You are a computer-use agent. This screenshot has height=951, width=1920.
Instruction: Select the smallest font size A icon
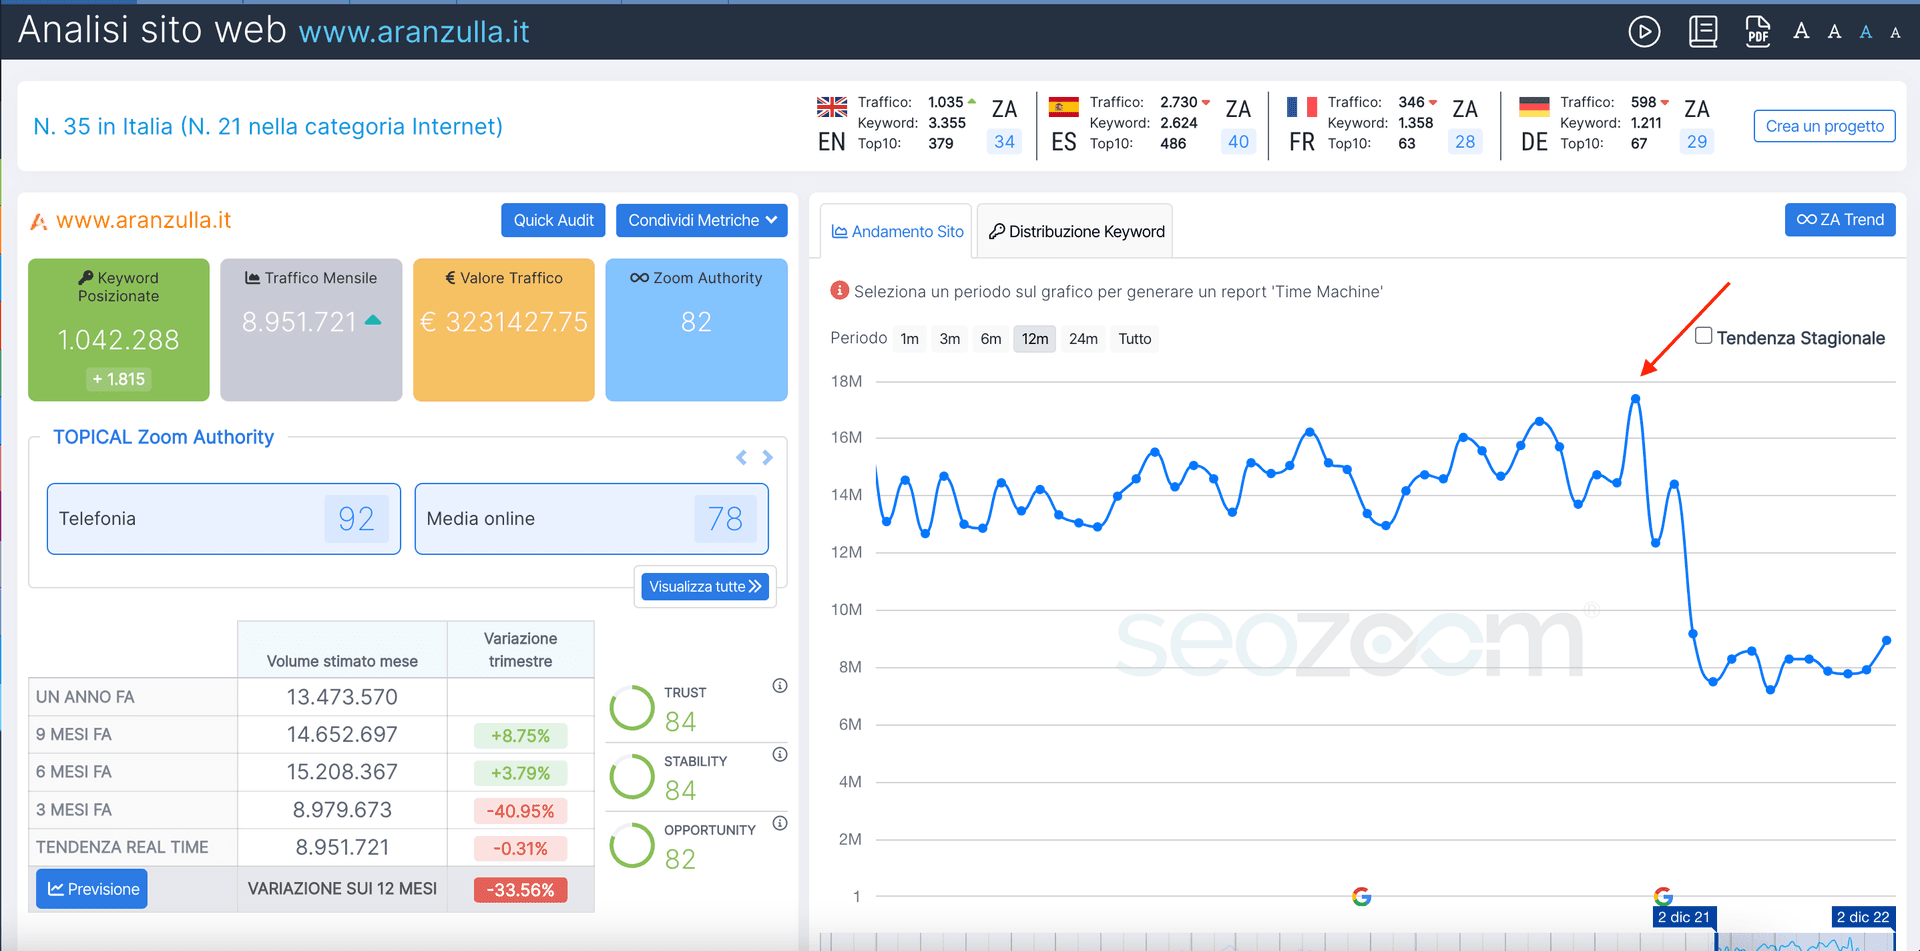click(1895, 33)
